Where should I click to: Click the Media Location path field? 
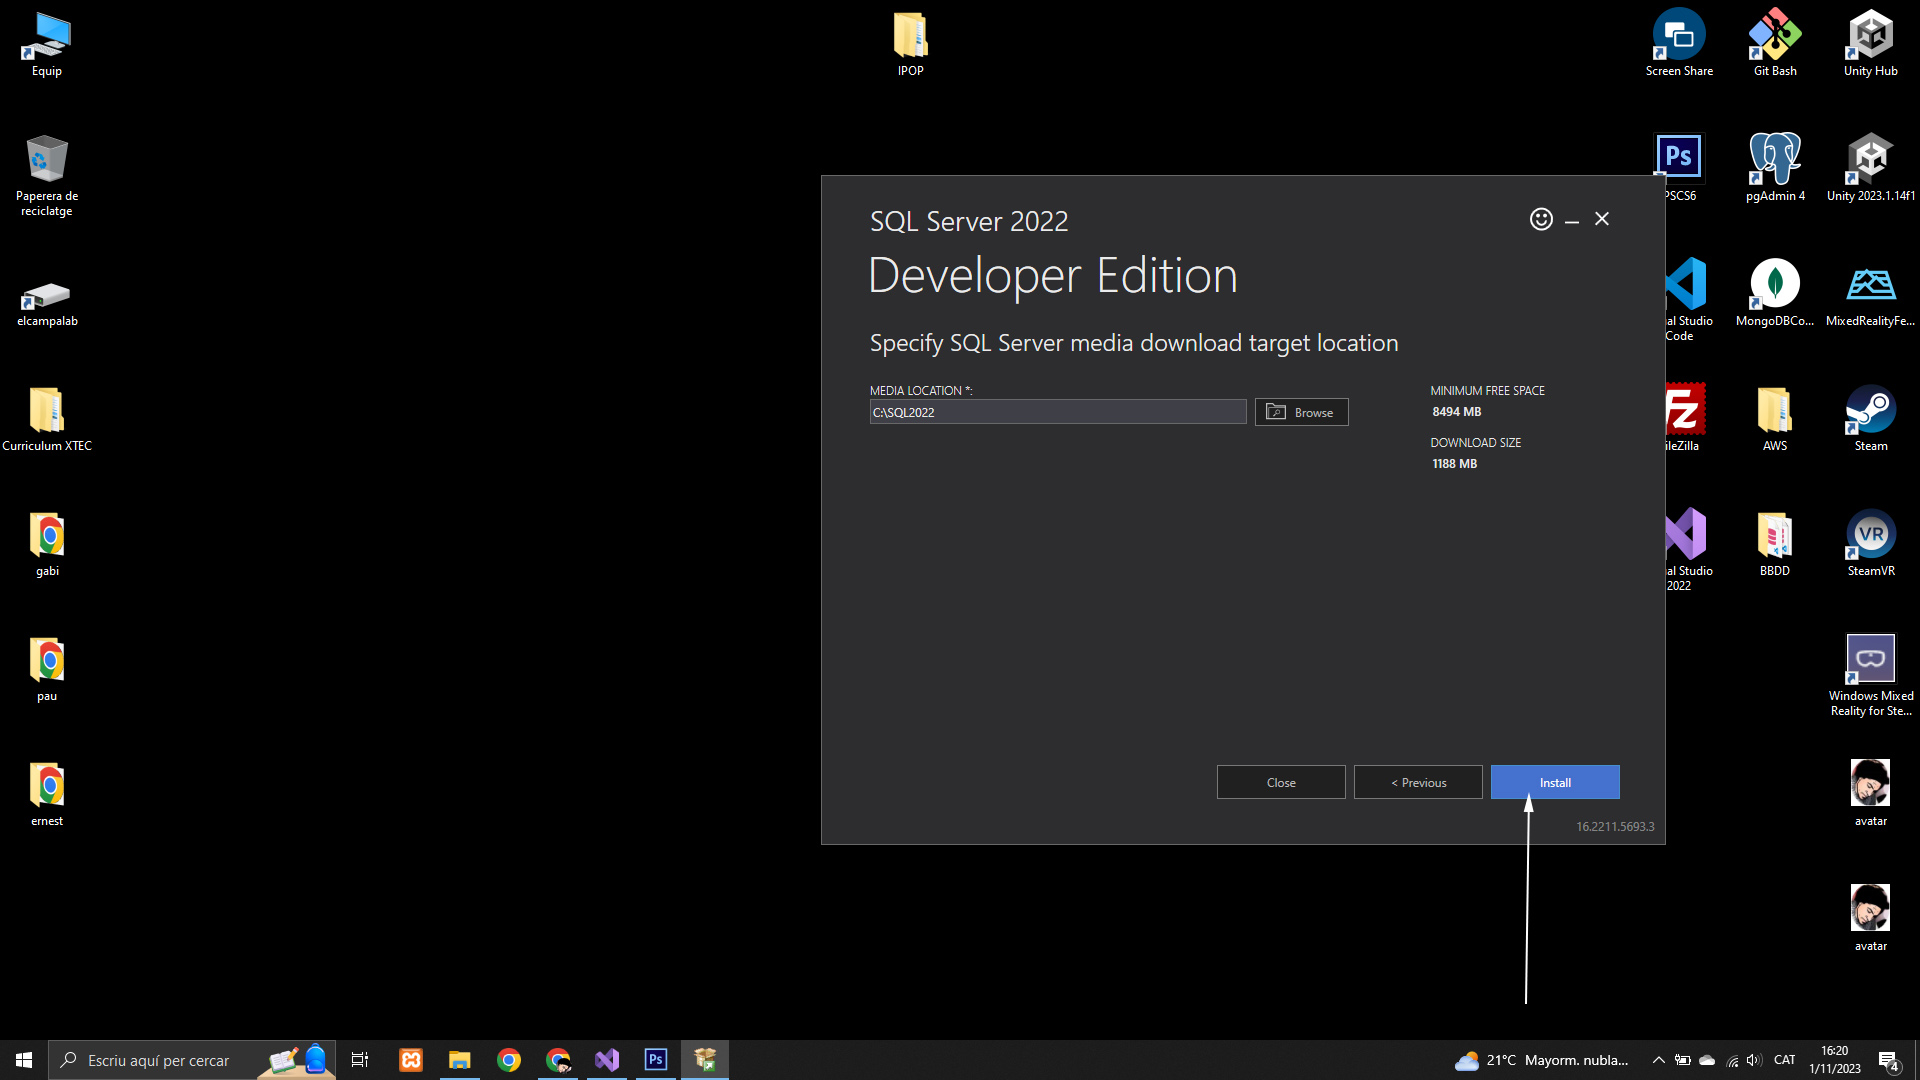(x=1057, y=412)
